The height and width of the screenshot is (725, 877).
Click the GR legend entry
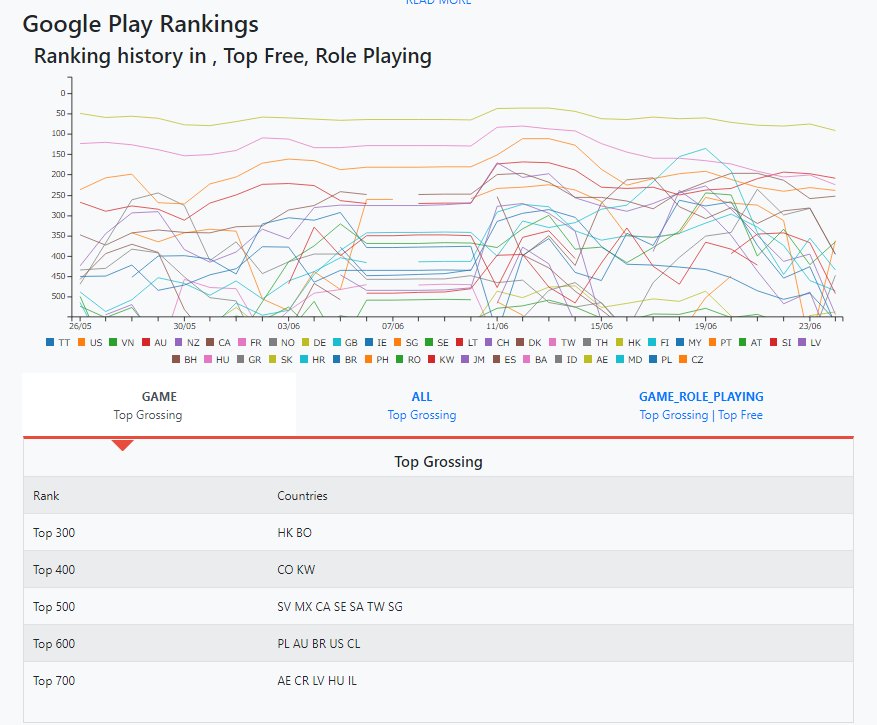point(248,360)
